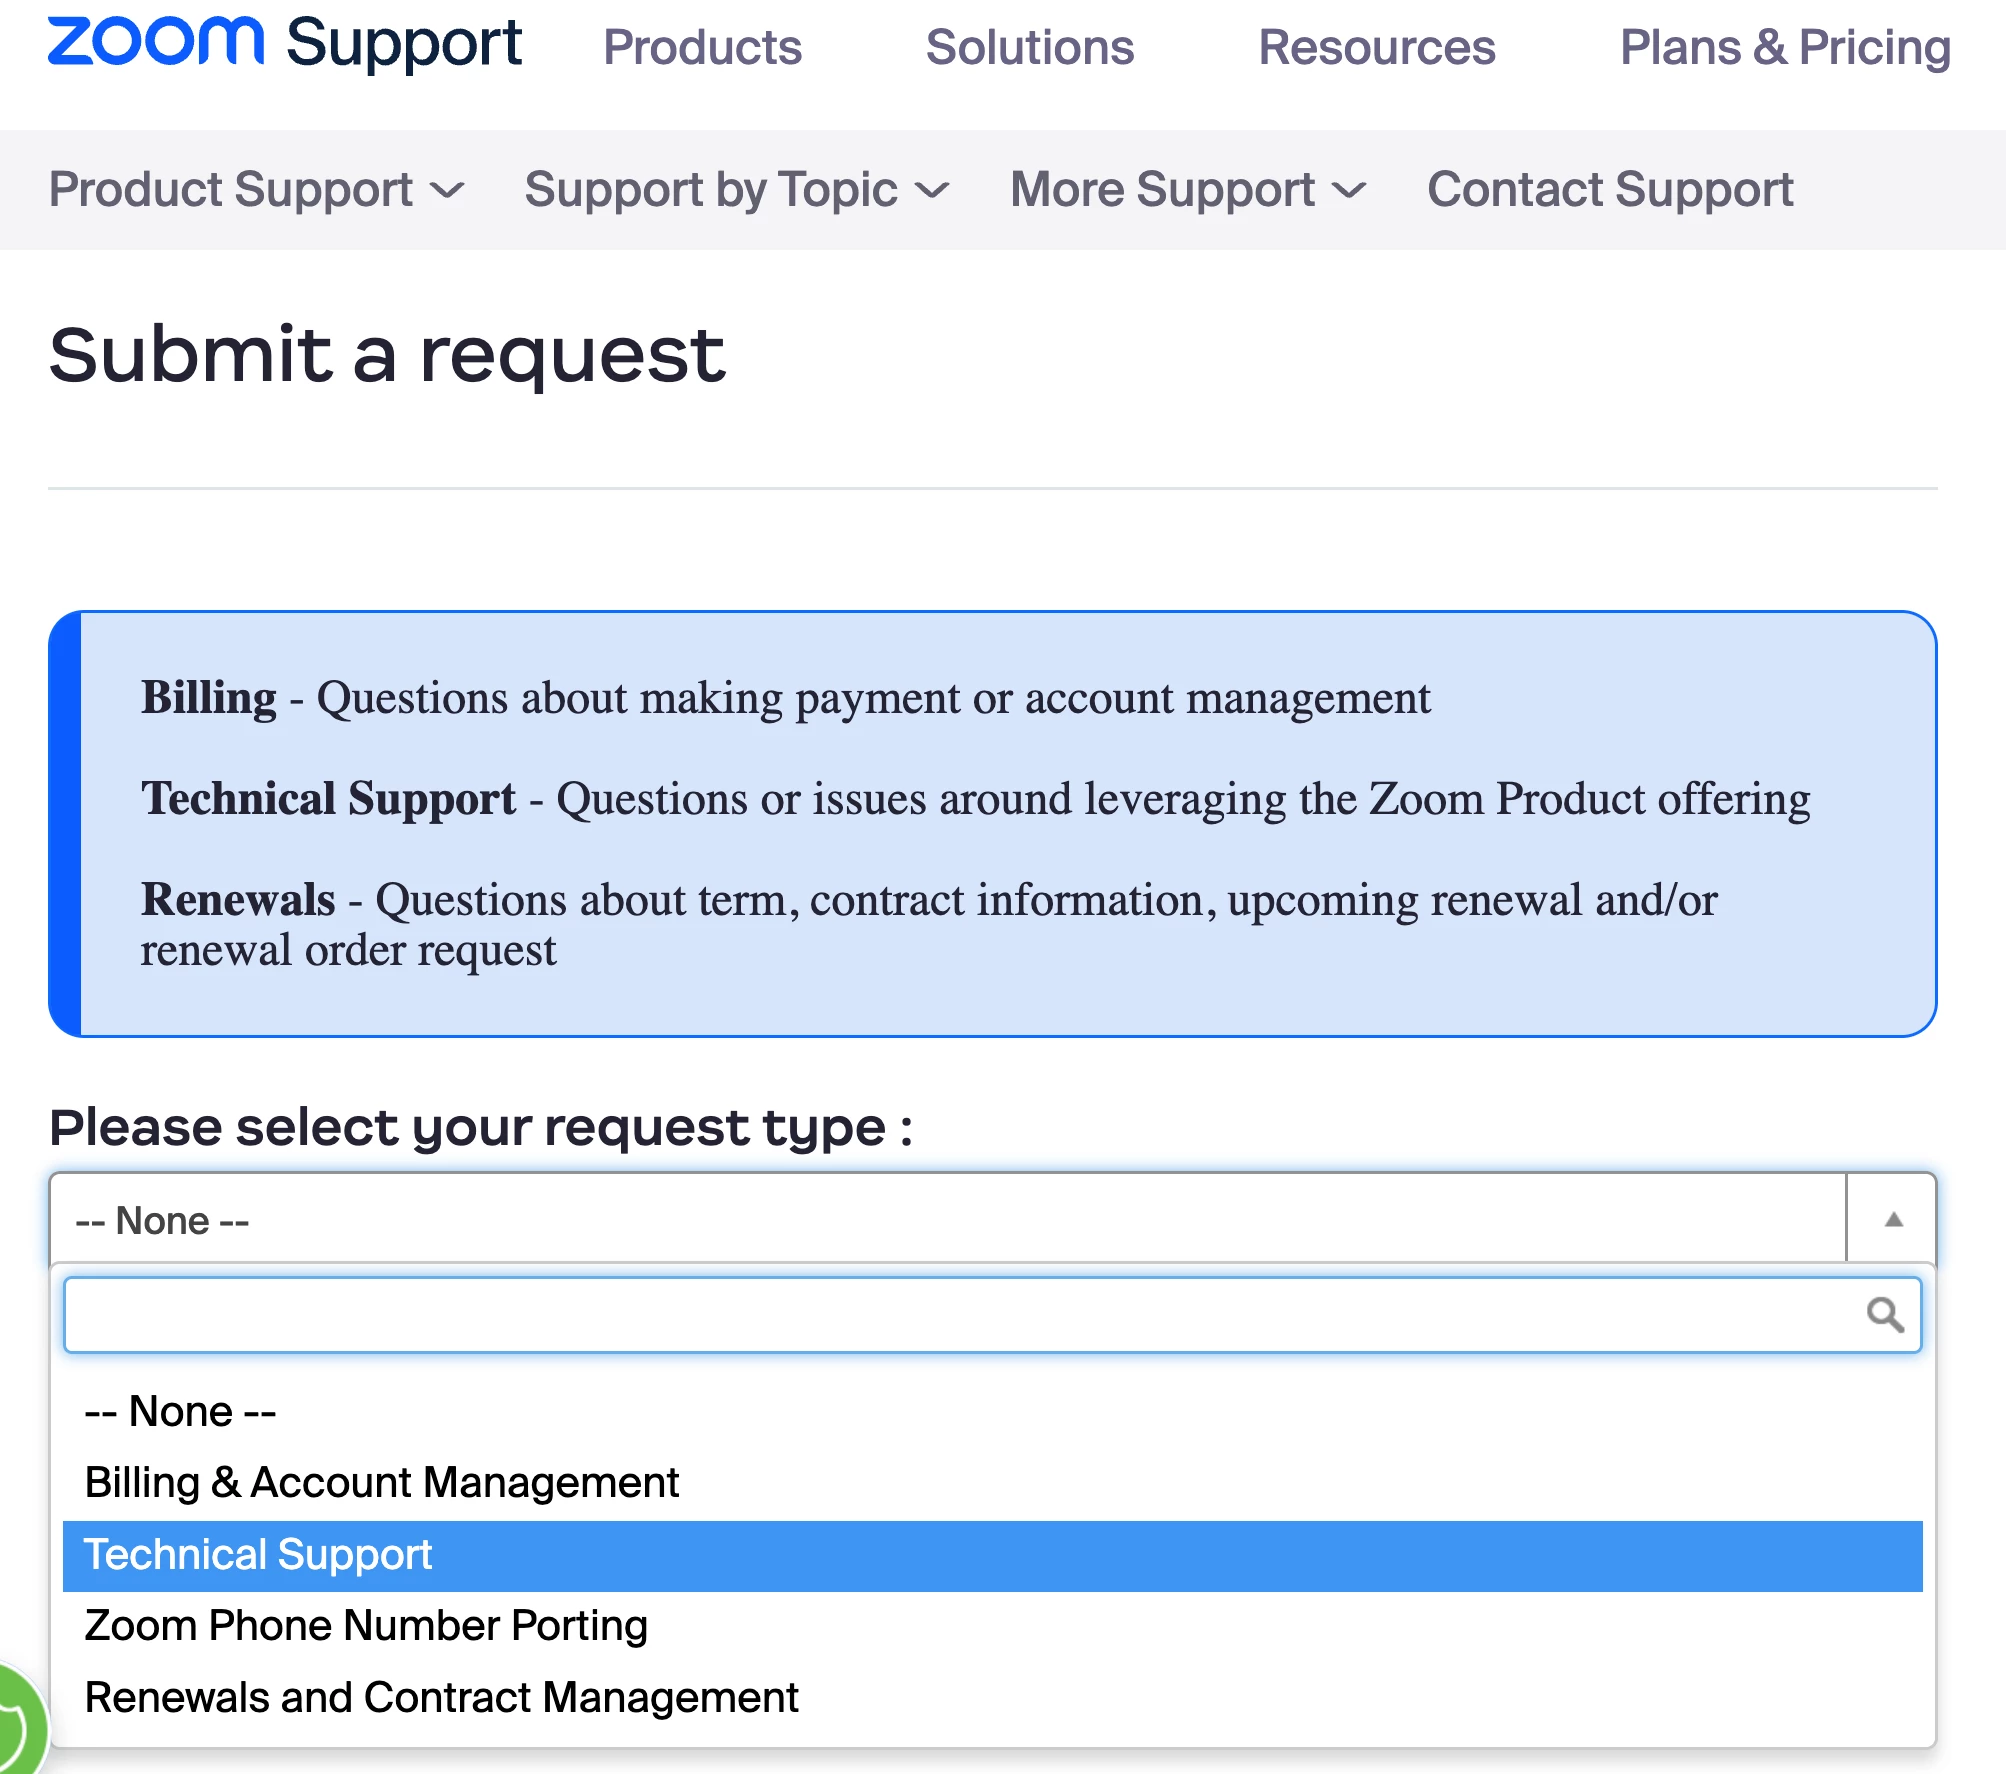This screenshot has height=1774, width=2006.
Task: Select the -- None -- option in list
Action: [x=180, y=1411]
